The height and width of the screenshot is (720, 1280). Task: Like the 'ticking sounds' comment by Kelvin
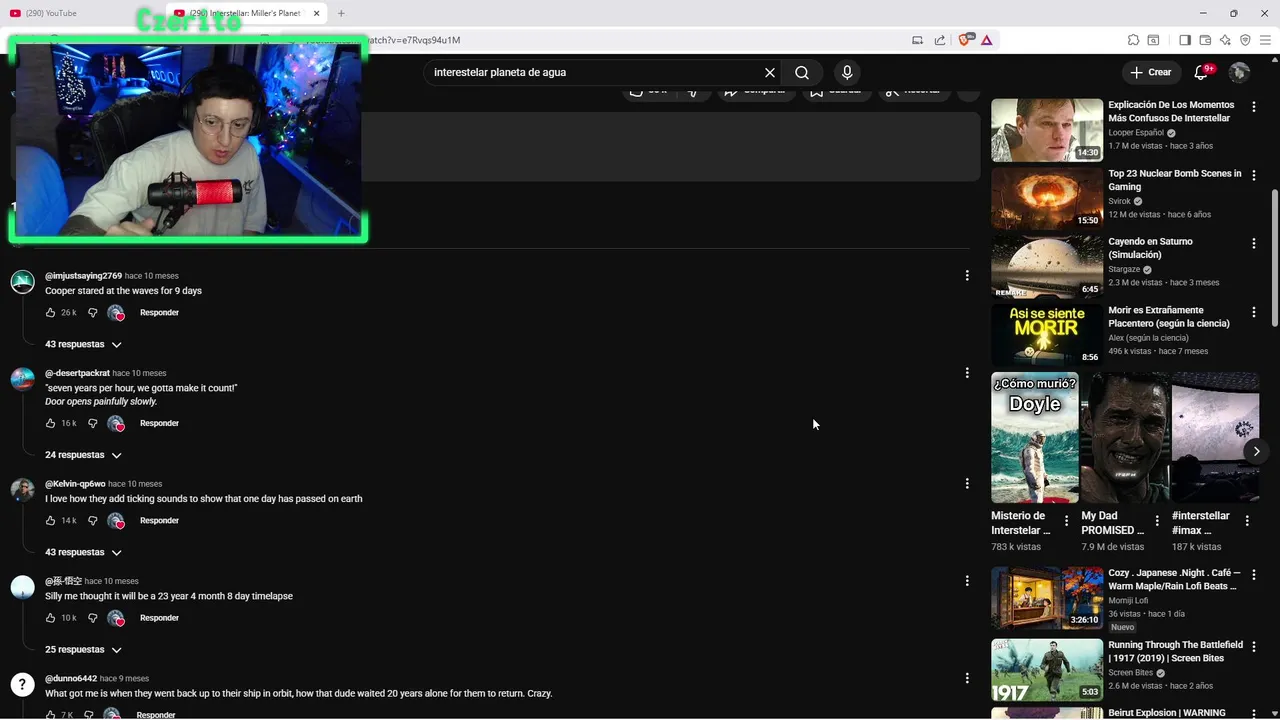point(50,521)
